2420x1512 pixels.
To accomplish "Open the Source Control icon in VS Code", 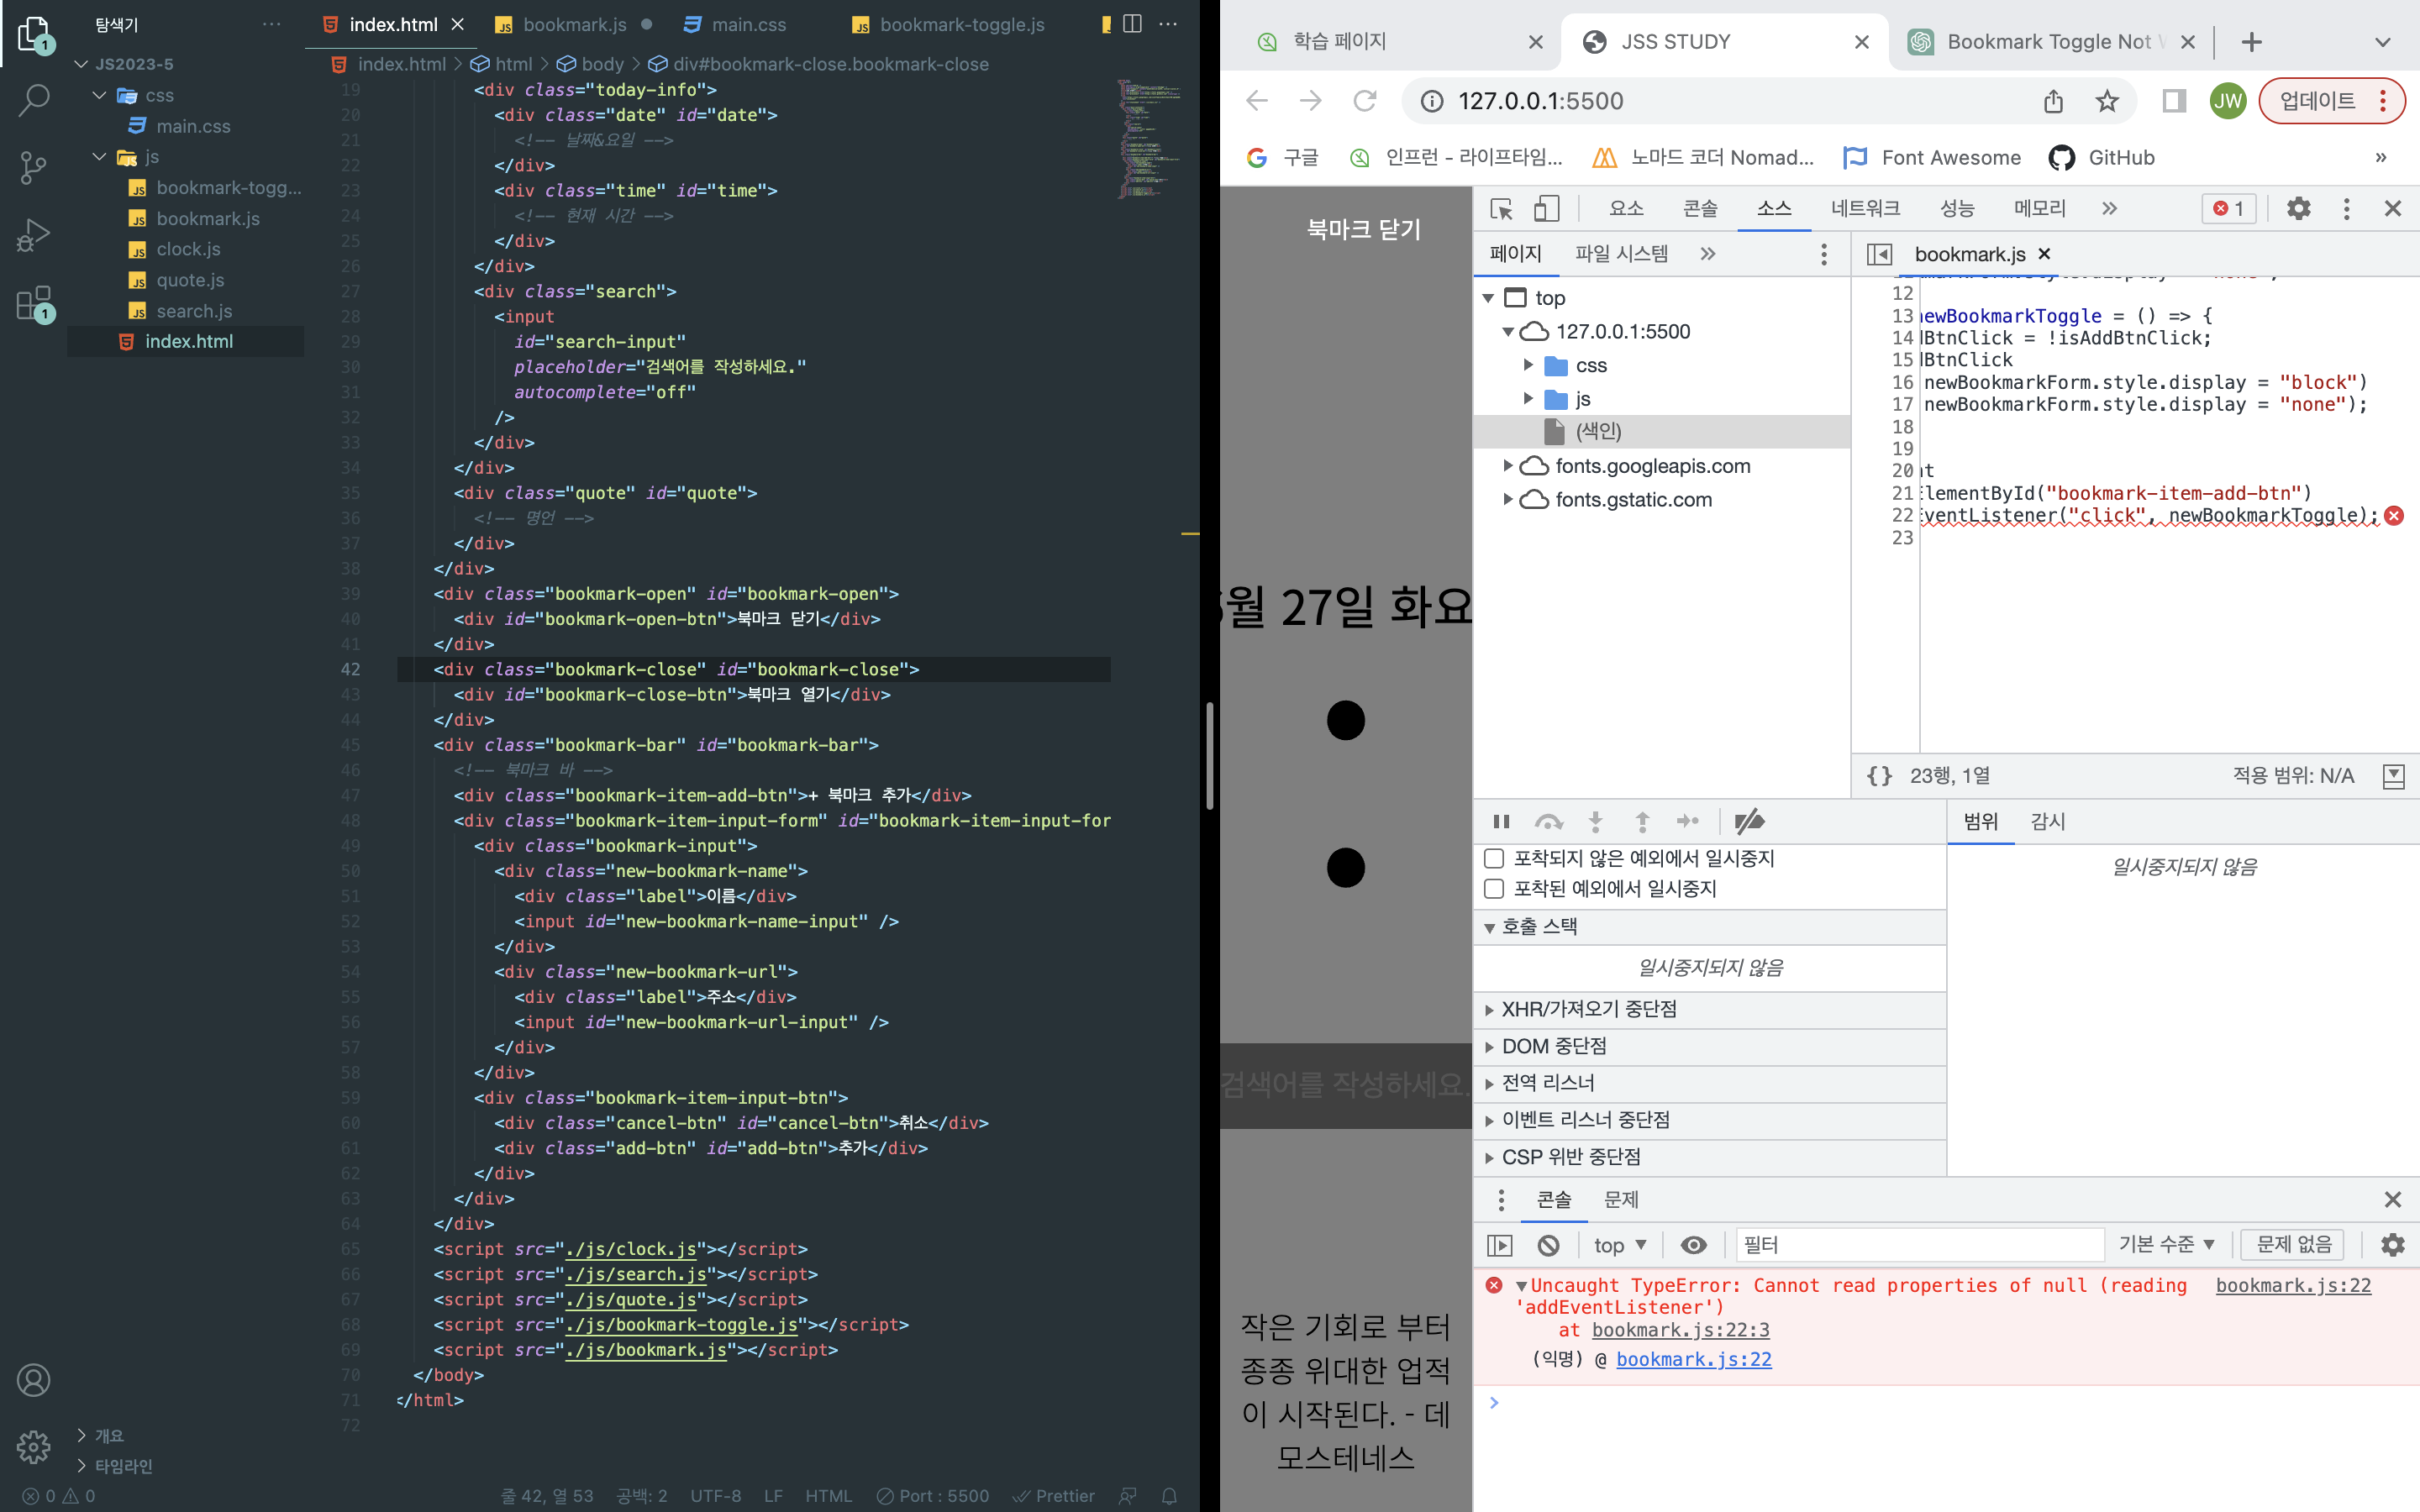I will (34, 167).
